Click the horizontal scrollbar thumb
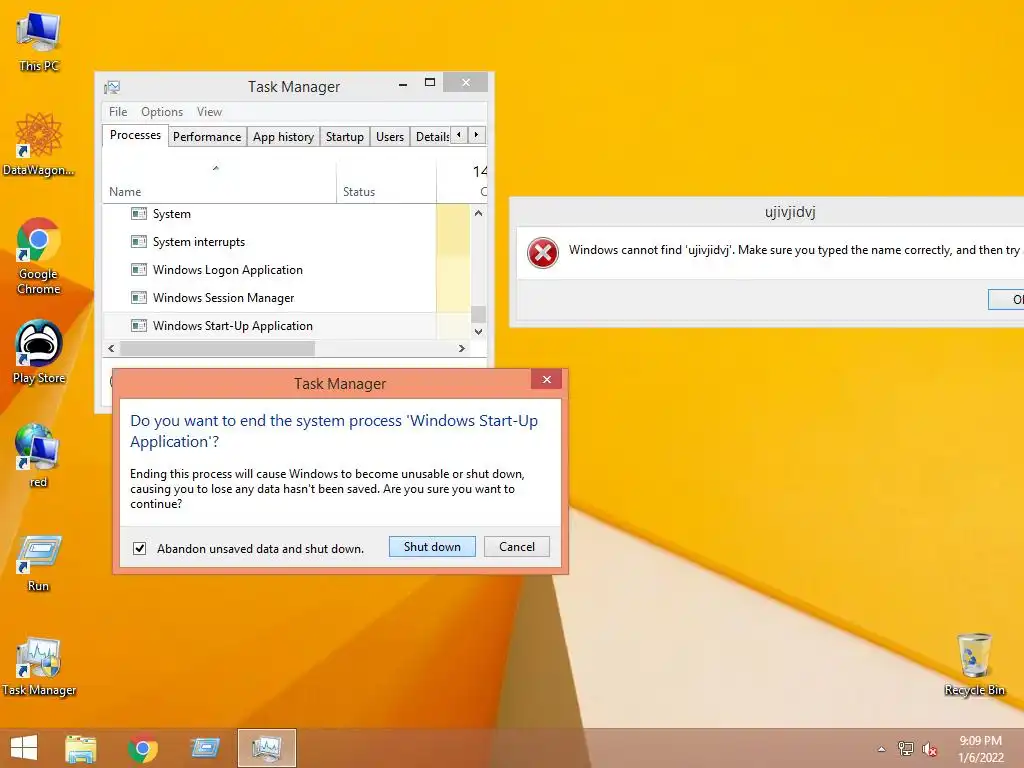The width and height of the screenshot is (1024, 768). [x=217, y=349]
